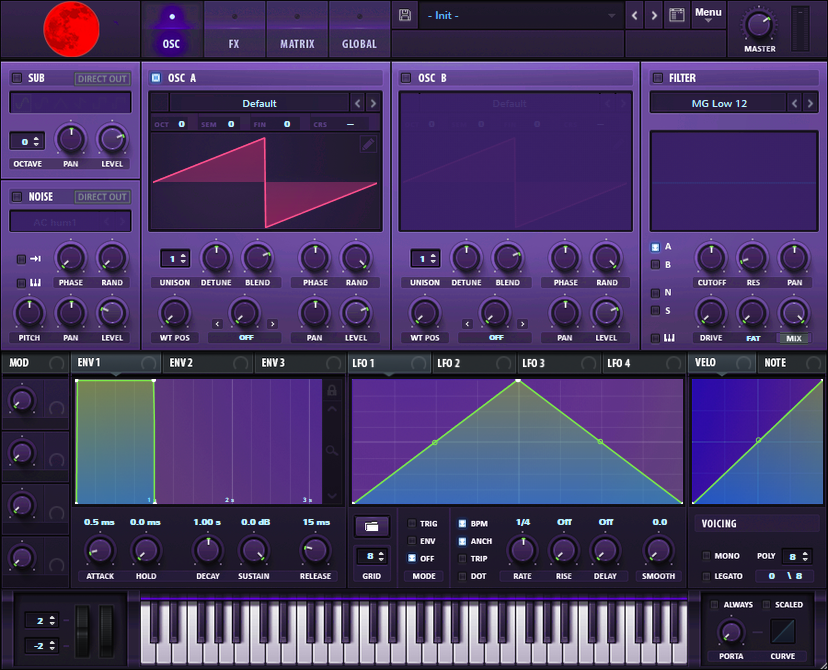Enable the FILTER module

(x=657, y=78)
